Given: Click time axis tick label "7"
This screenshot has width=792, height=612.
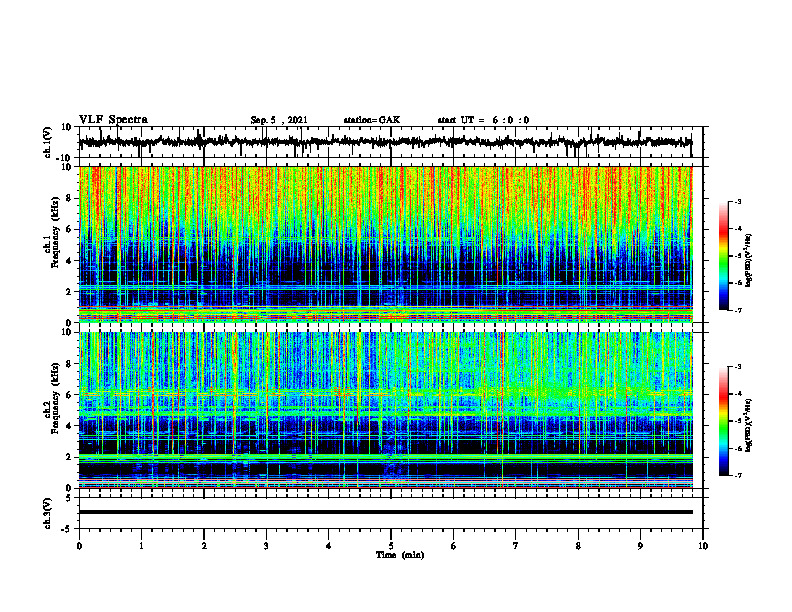Looking at the screenshot, I should point(516,546).
